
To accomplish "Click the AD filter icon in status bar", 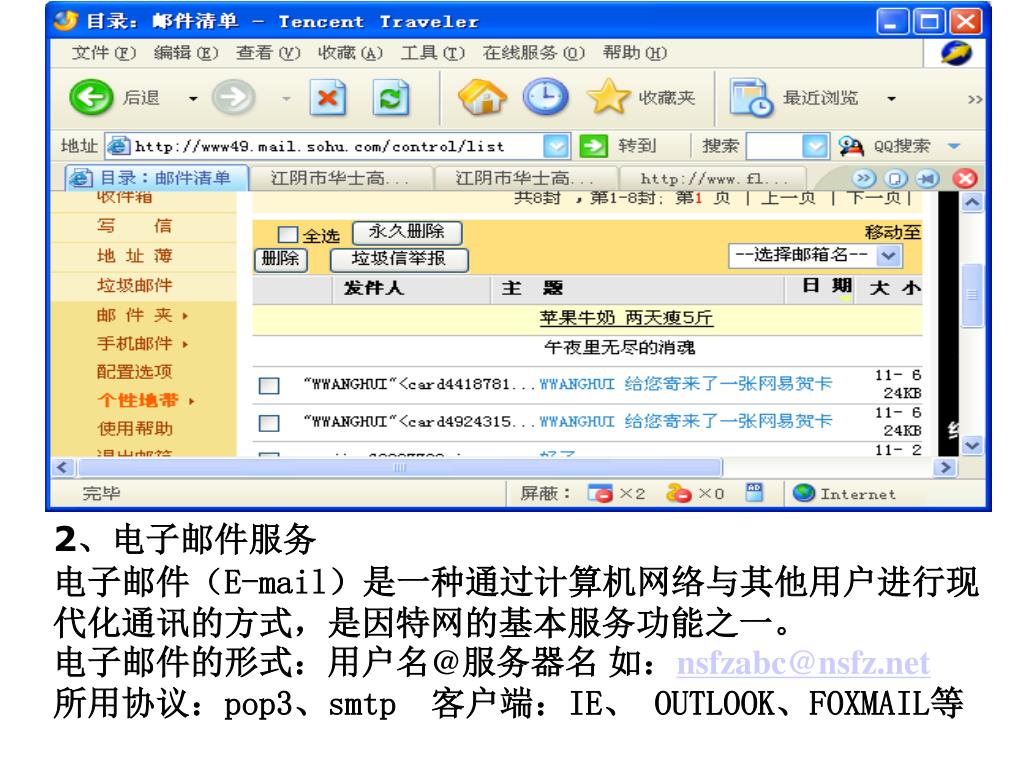I will tap(754, 492).
